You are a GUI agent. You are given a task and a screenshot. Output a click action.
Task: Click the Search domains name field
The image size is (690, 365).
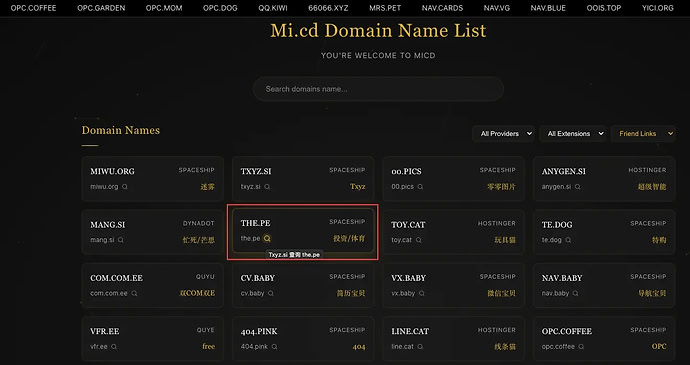[x=378, y=89]
